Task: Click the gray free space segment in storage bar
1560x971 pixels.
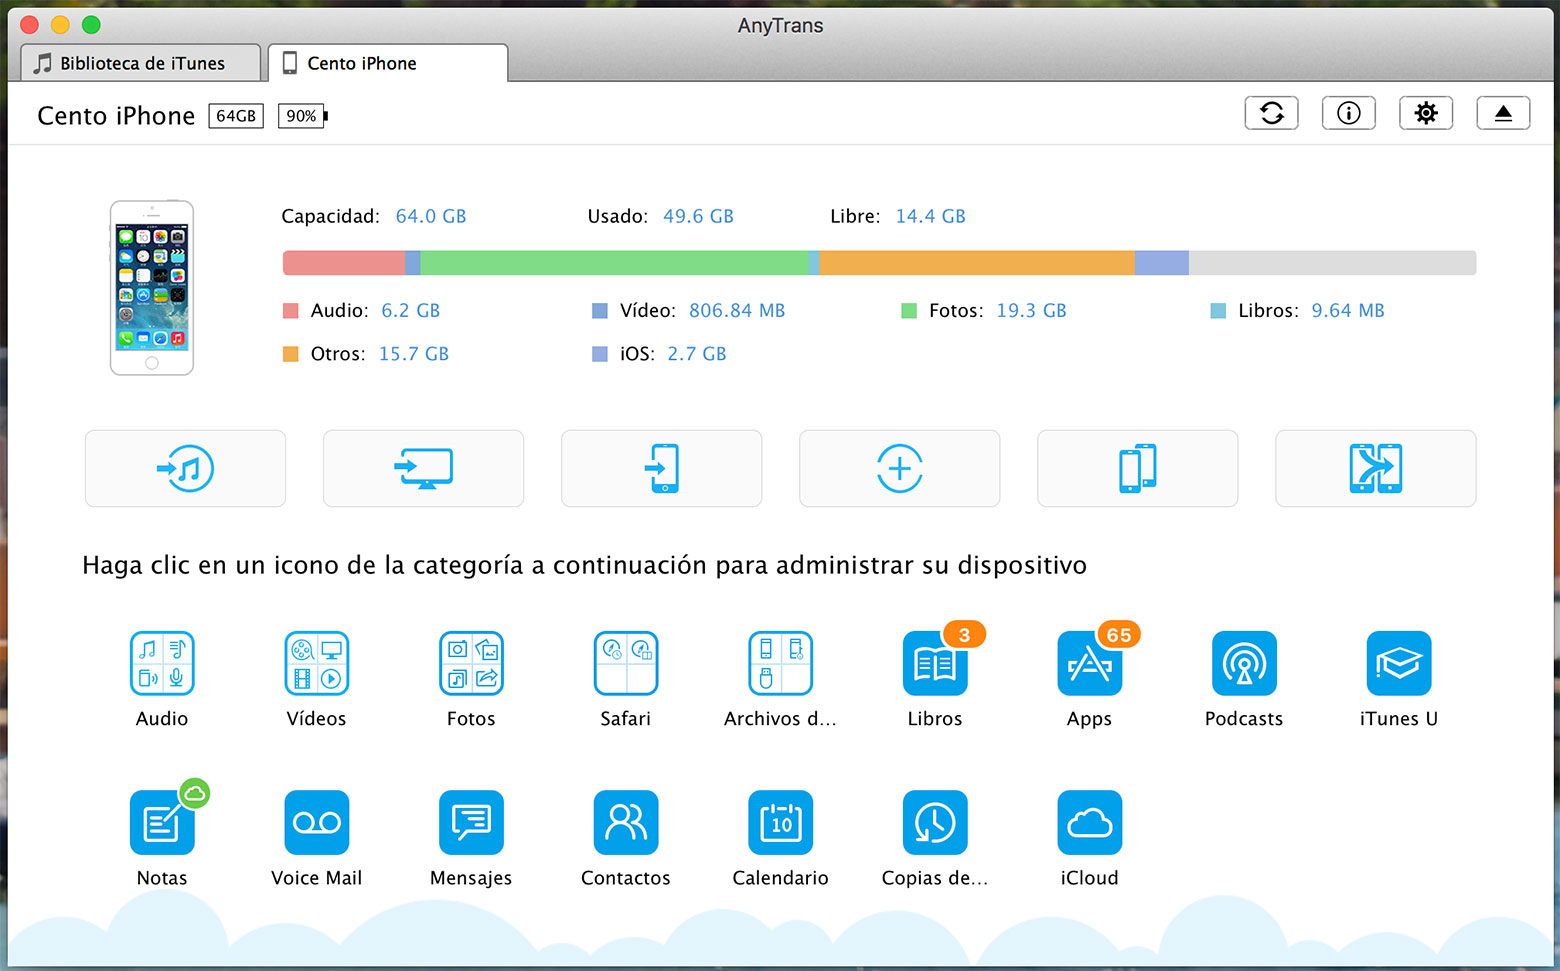Action: (1332, 263)
